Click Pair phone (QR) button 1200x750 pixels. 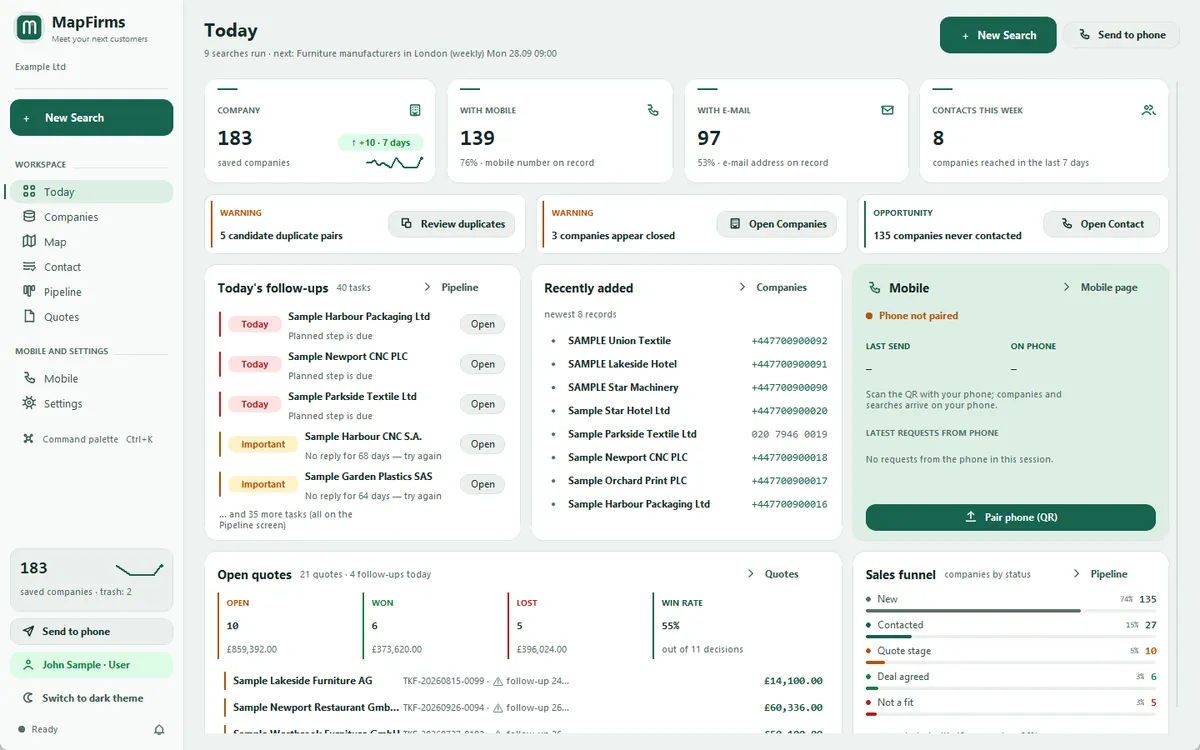(1011, 517)
